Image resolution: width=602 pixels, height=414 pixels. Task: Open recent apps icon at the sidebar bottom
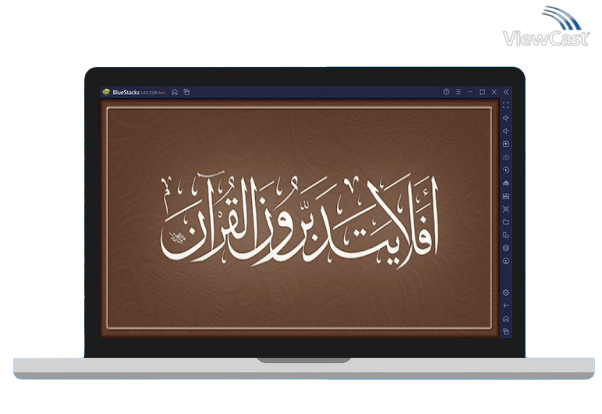click(x=506, y=331)
